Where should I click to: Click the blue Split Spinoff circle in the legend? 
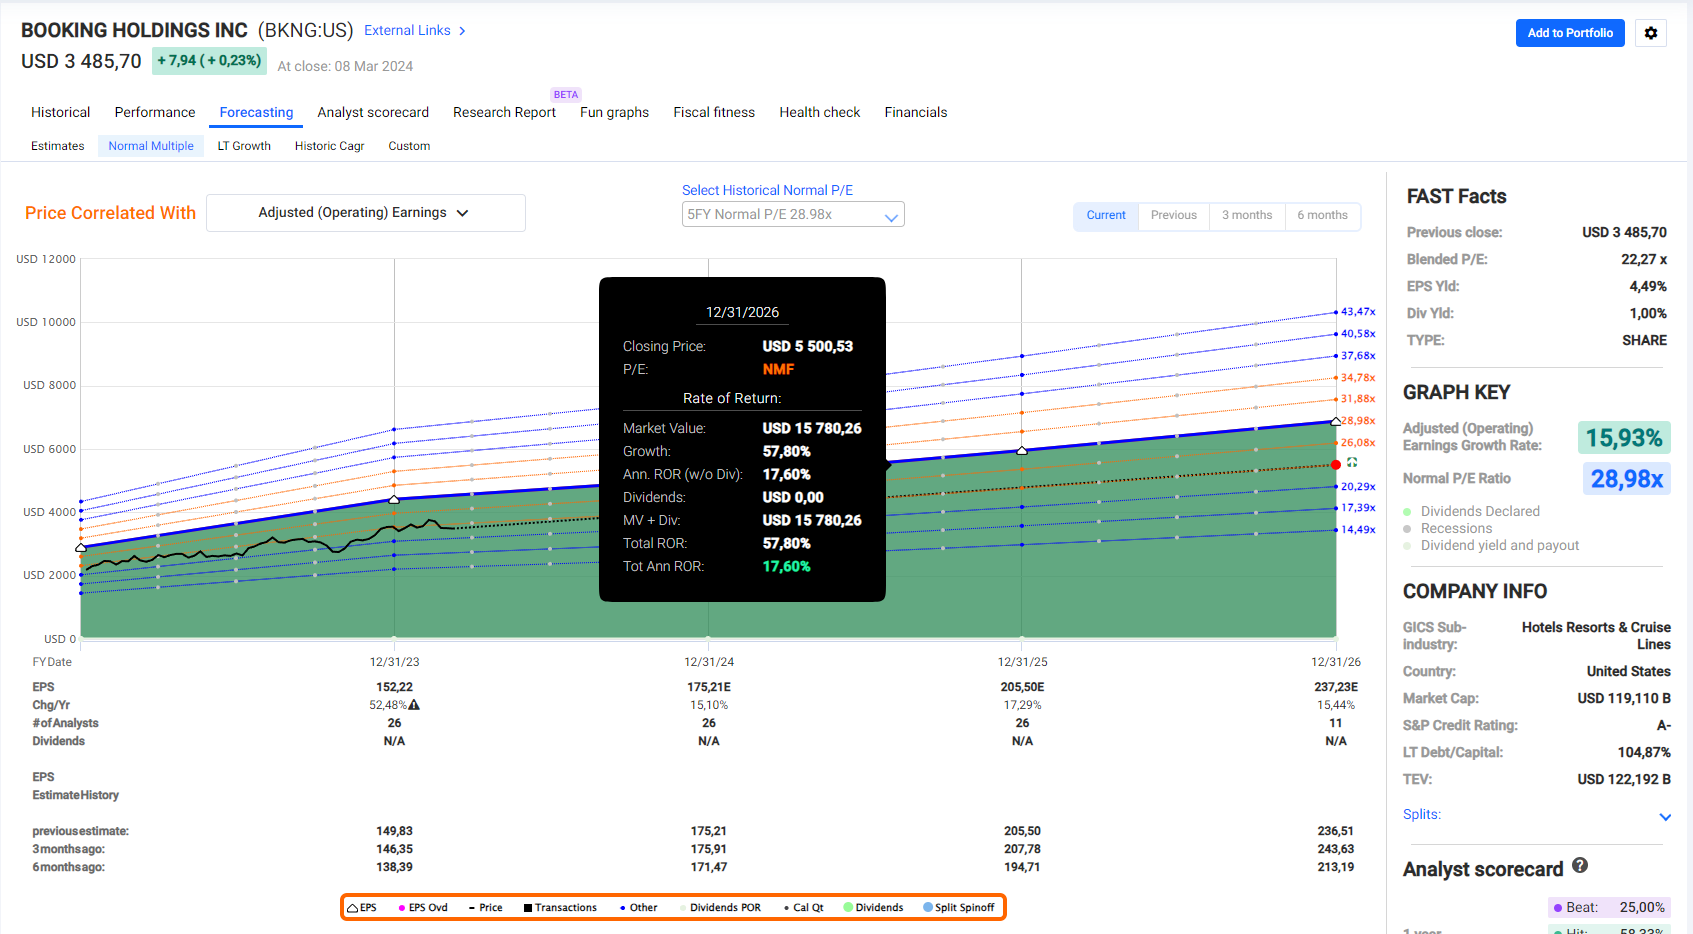pyautogui.click(x=928, y=908)
